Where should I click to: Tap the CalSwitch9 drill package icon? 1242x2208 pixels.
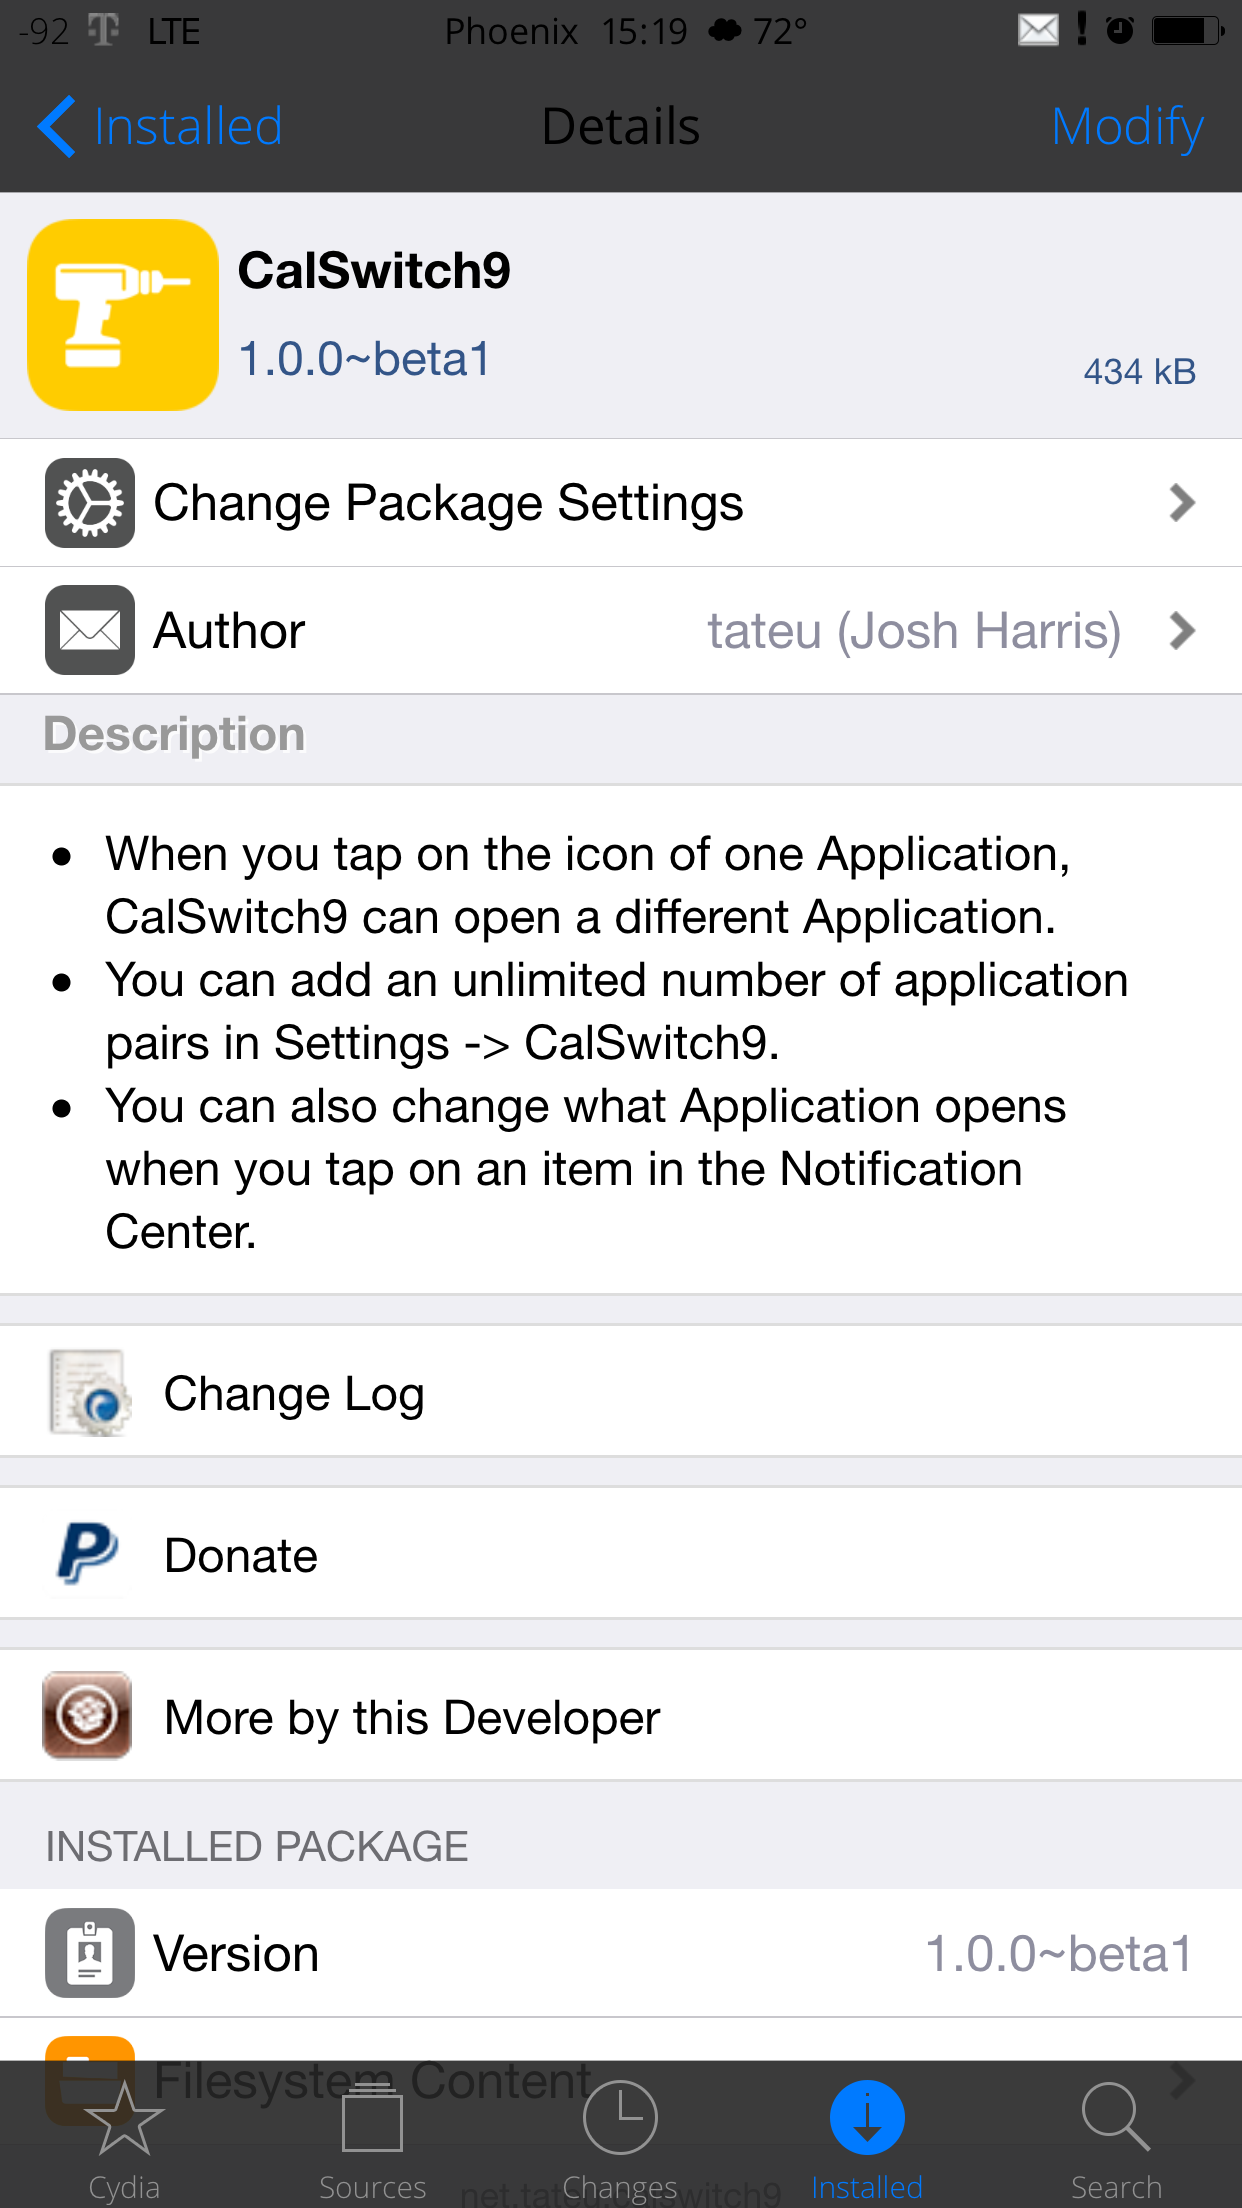[x=123, y=315]
